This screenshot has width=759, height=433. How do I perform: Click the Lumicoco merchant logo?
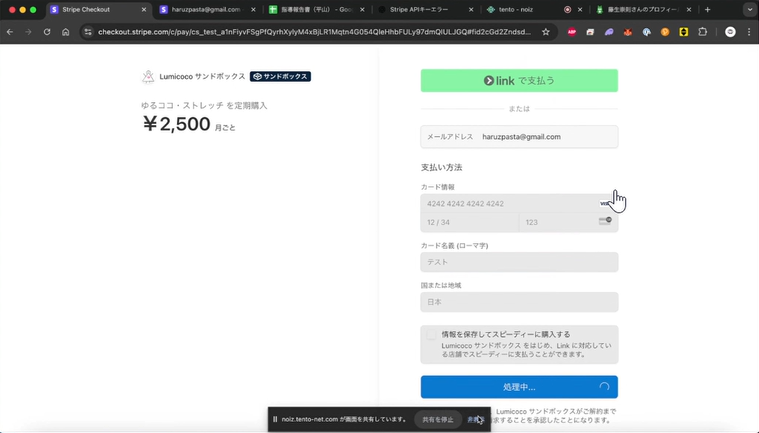(148, 76)
